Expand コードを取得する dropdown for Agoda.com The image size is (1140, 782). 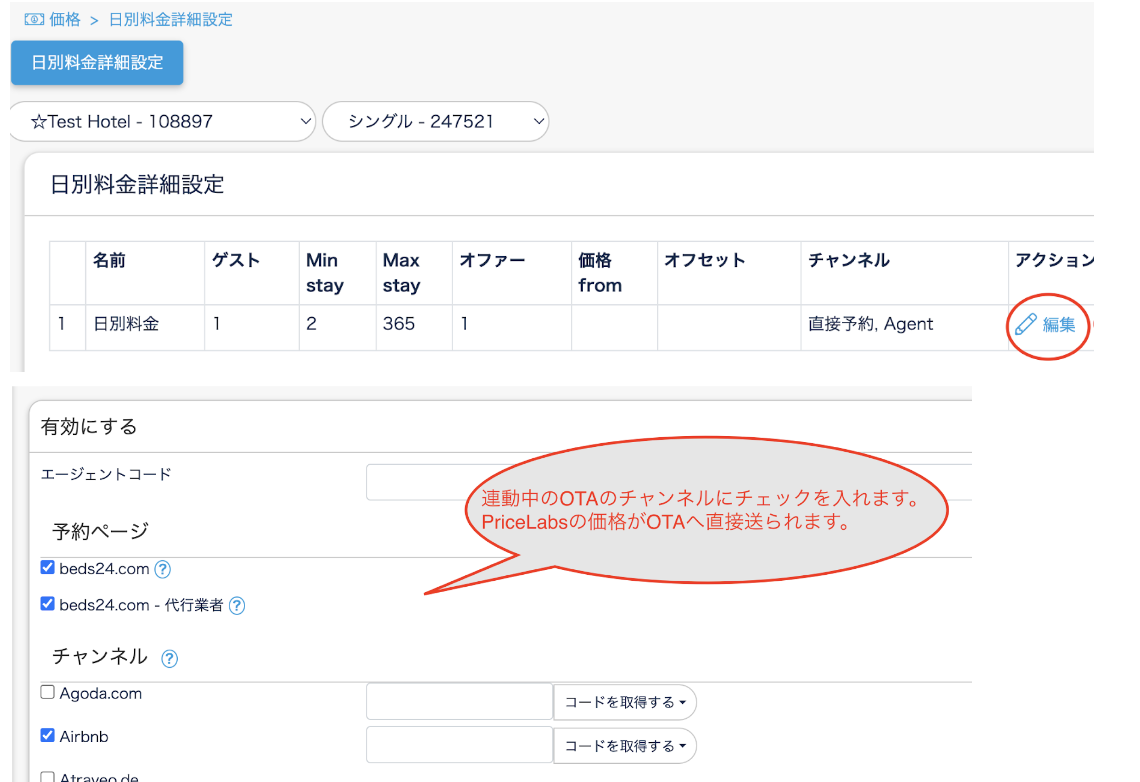pos(625,702)
